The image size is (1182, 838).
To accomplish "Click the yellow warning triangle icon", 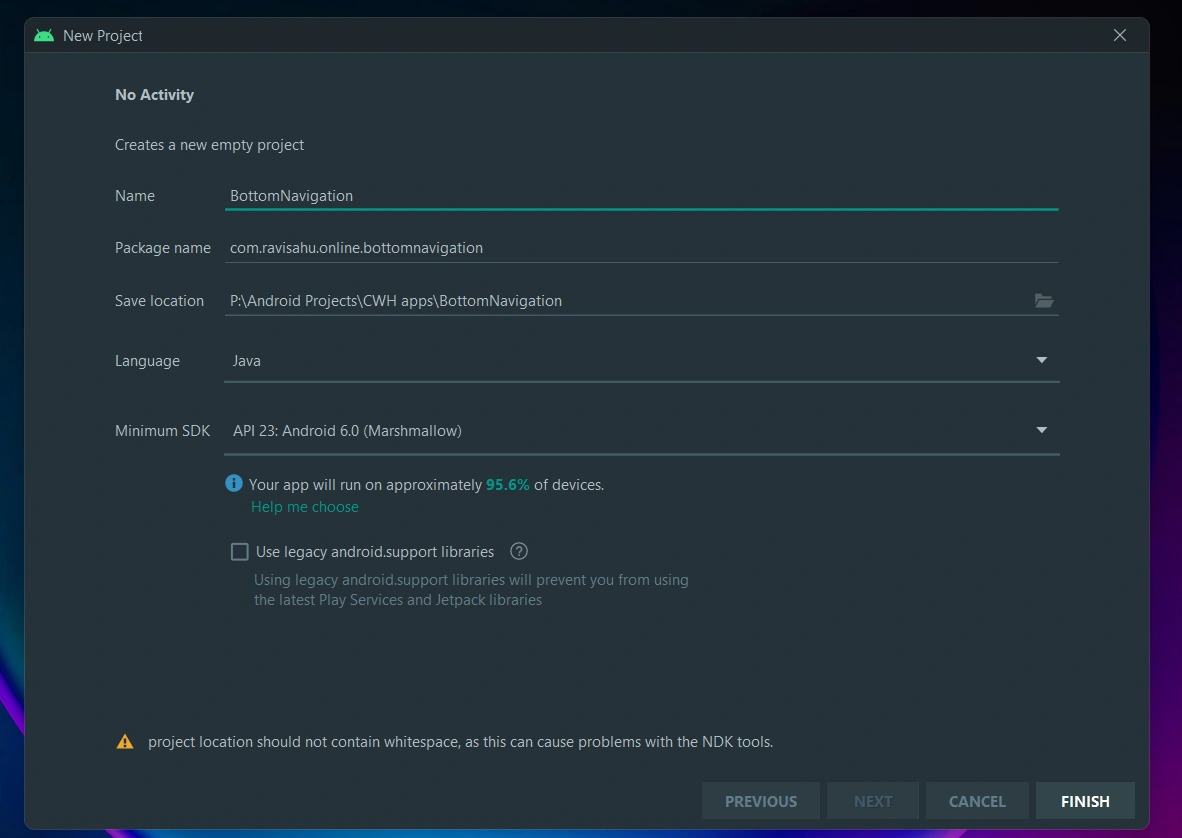I will click(x=125, y=742).
